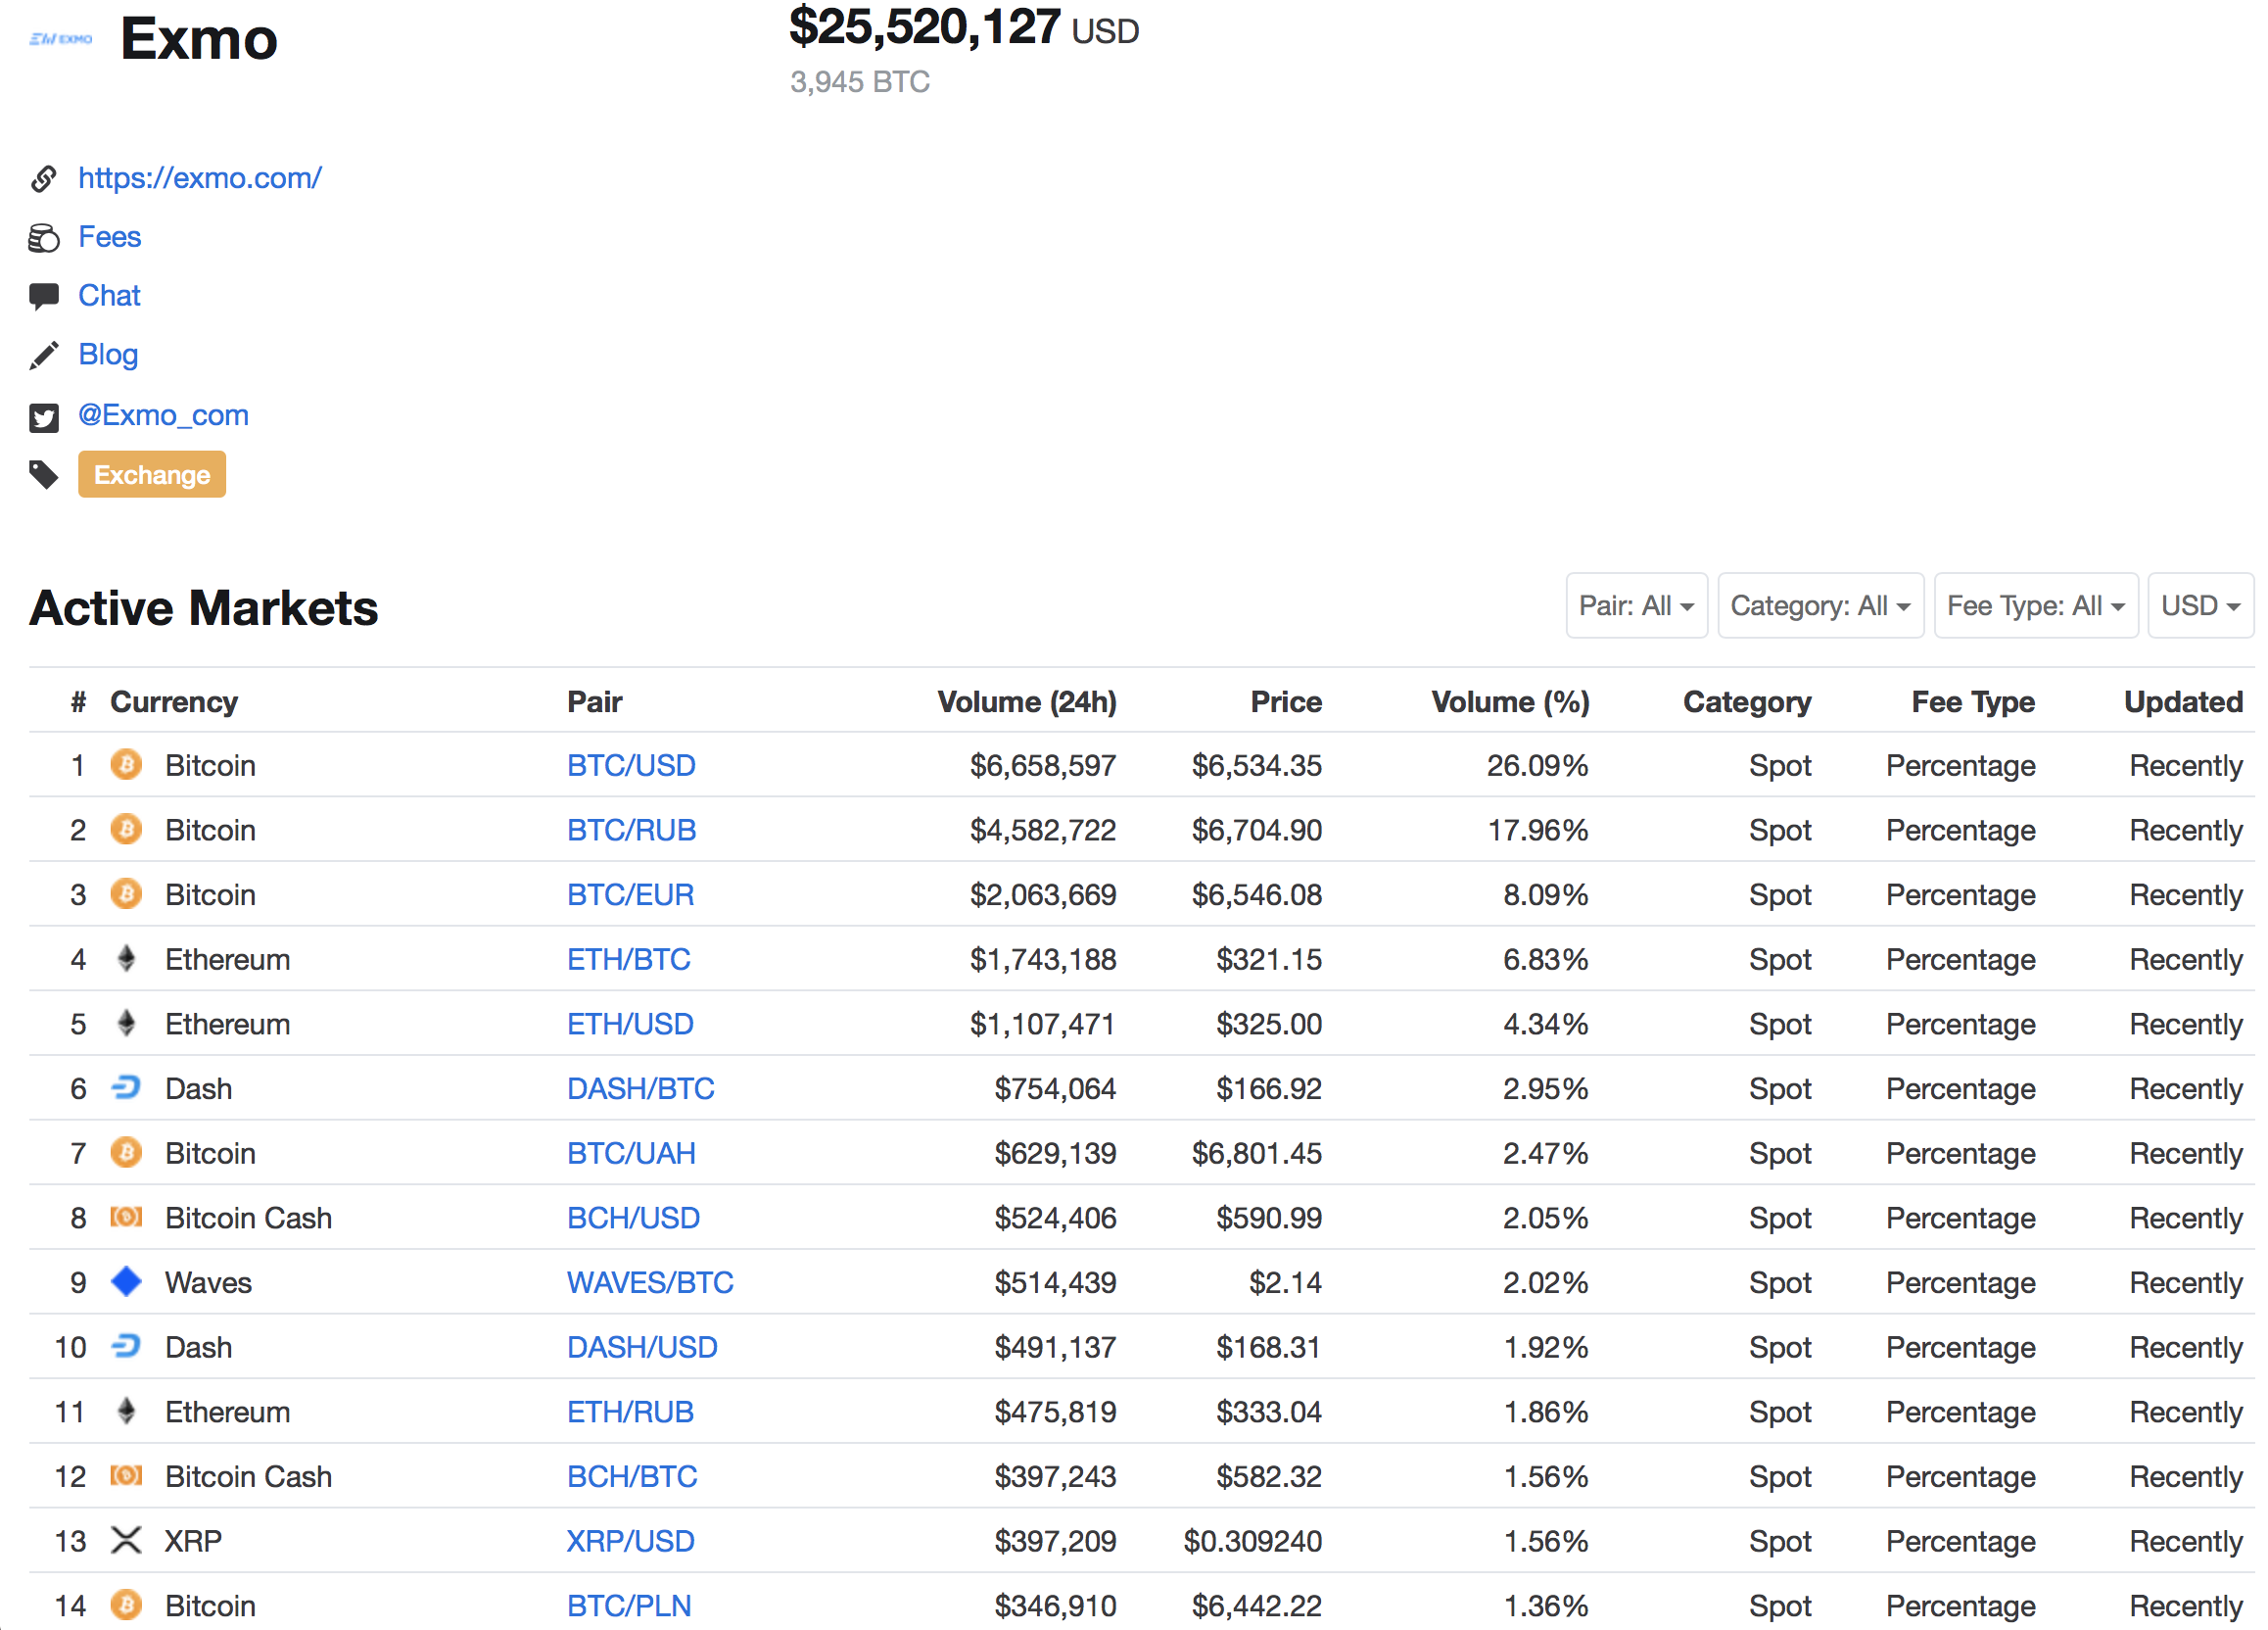Viewport: 2268px width, 1630px height.
Task: Open the Category: All dropdown
Action: point(1820,606)
